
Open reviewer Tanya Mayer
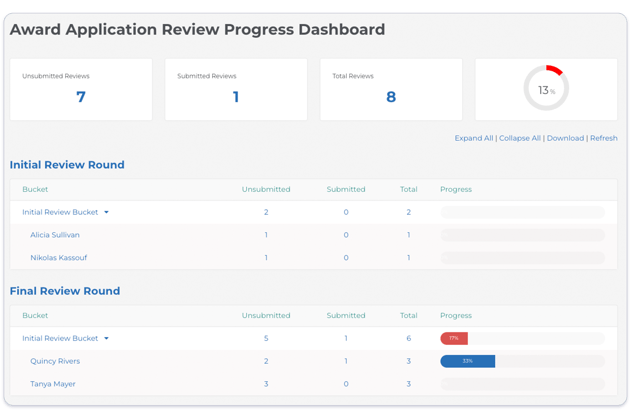[53, 384]
